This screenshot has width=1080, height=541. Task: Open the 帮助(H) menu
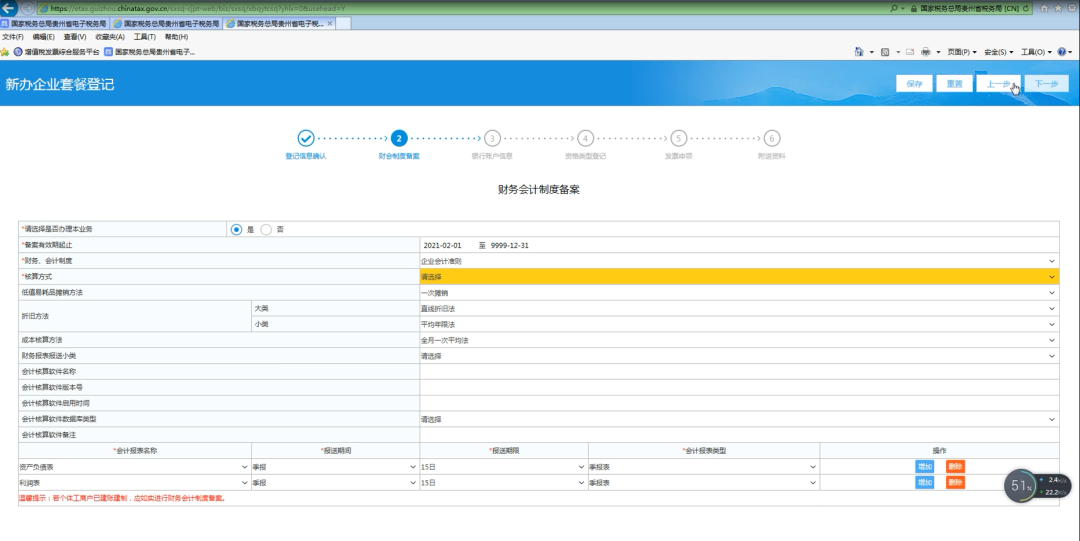coord(176,37)
